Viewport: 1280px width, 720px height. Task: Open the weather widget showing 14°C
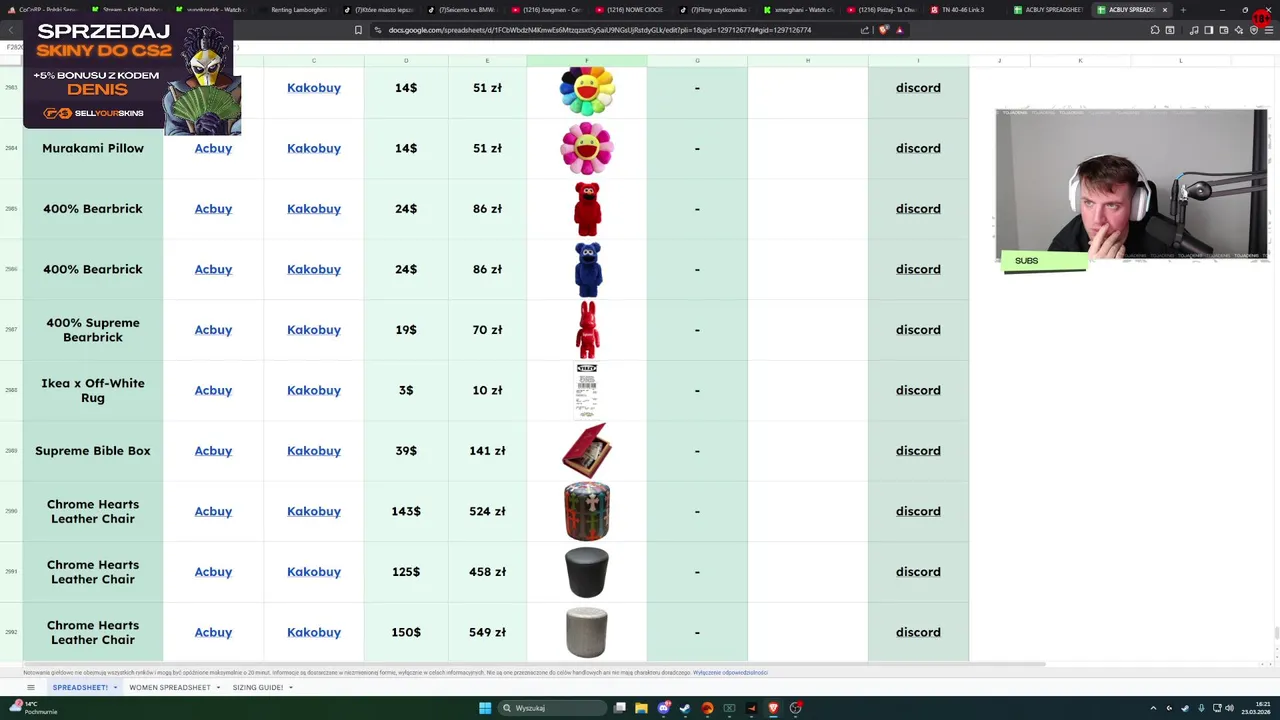33,708
